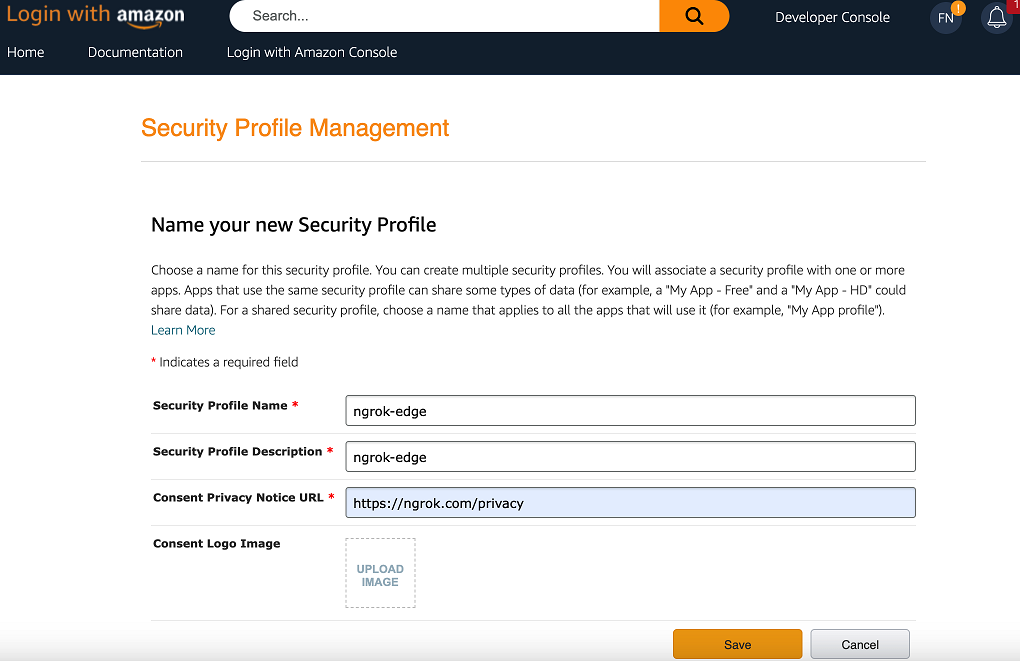
Task: Go to the Home menu item
Action: (x=25, y=52)
